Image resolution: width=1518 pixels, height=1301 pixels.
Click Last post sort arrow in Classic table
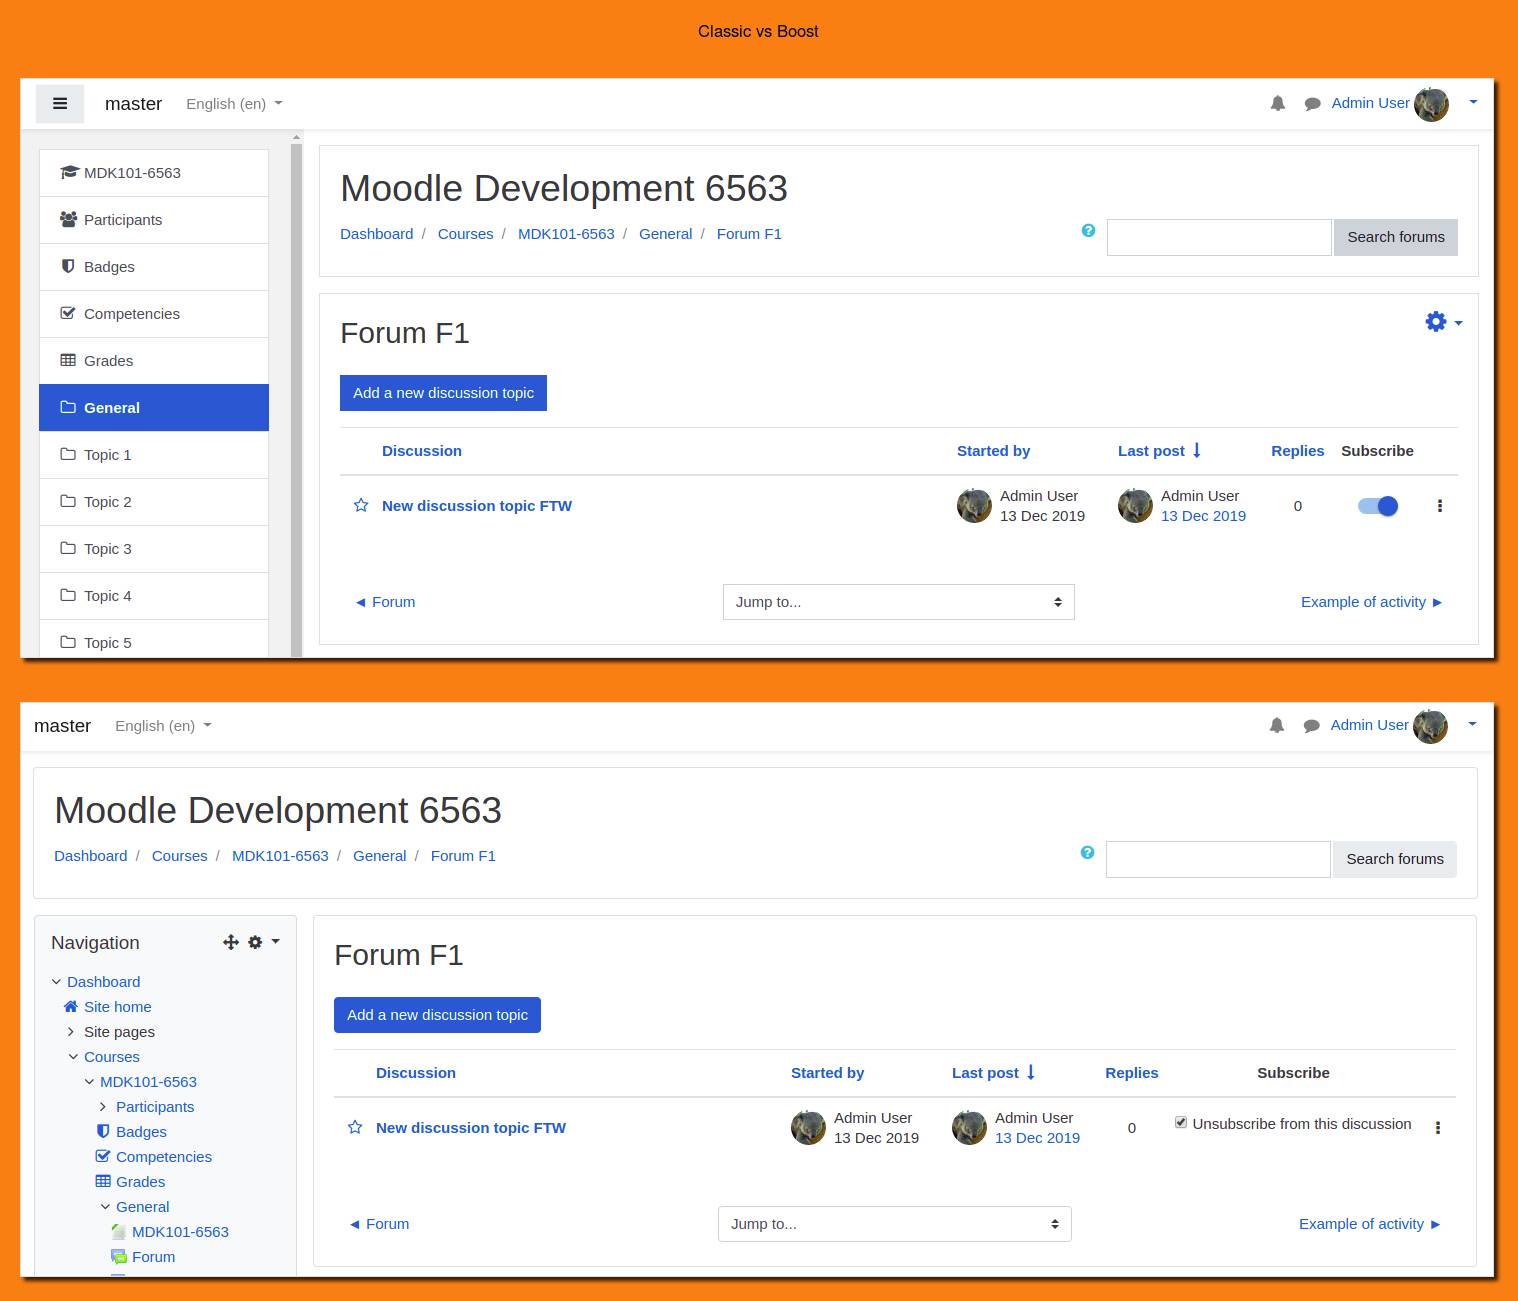point(1030,1073)
